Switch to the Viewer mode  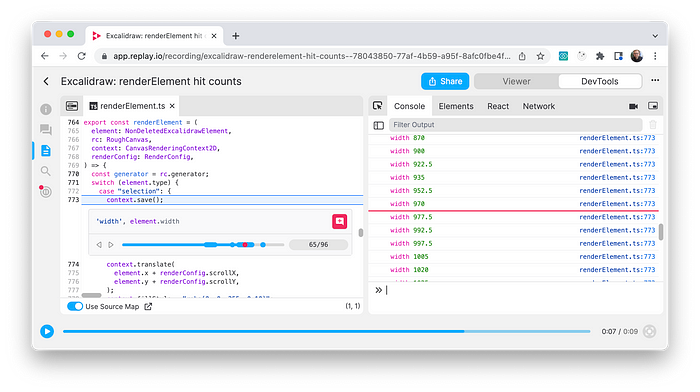pos(516,81)
